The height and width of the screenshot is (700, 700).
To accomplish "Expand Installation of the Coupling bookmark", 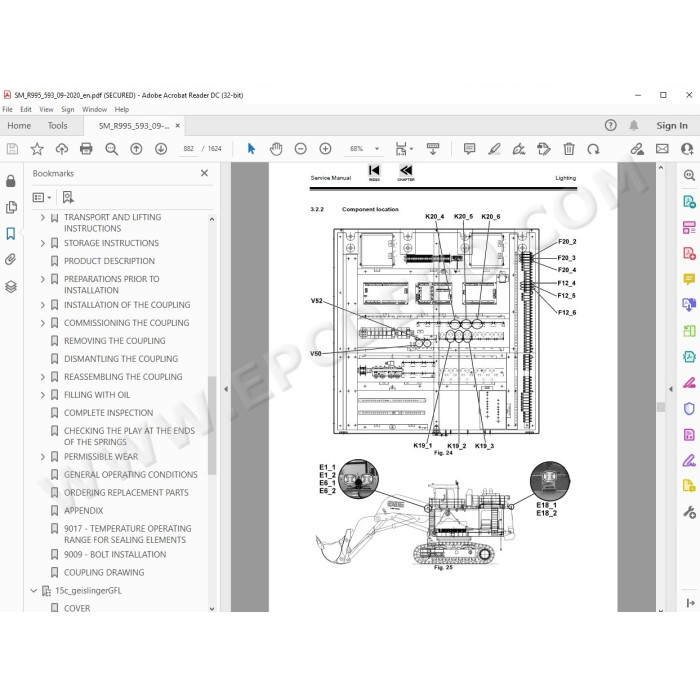I will 42,305.
